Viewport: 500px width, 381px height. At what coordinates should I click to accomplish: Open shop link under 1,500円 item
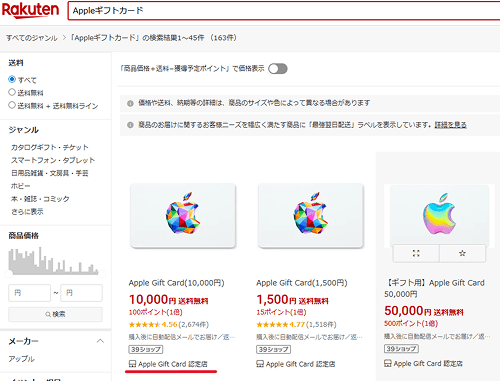point(296,364)
